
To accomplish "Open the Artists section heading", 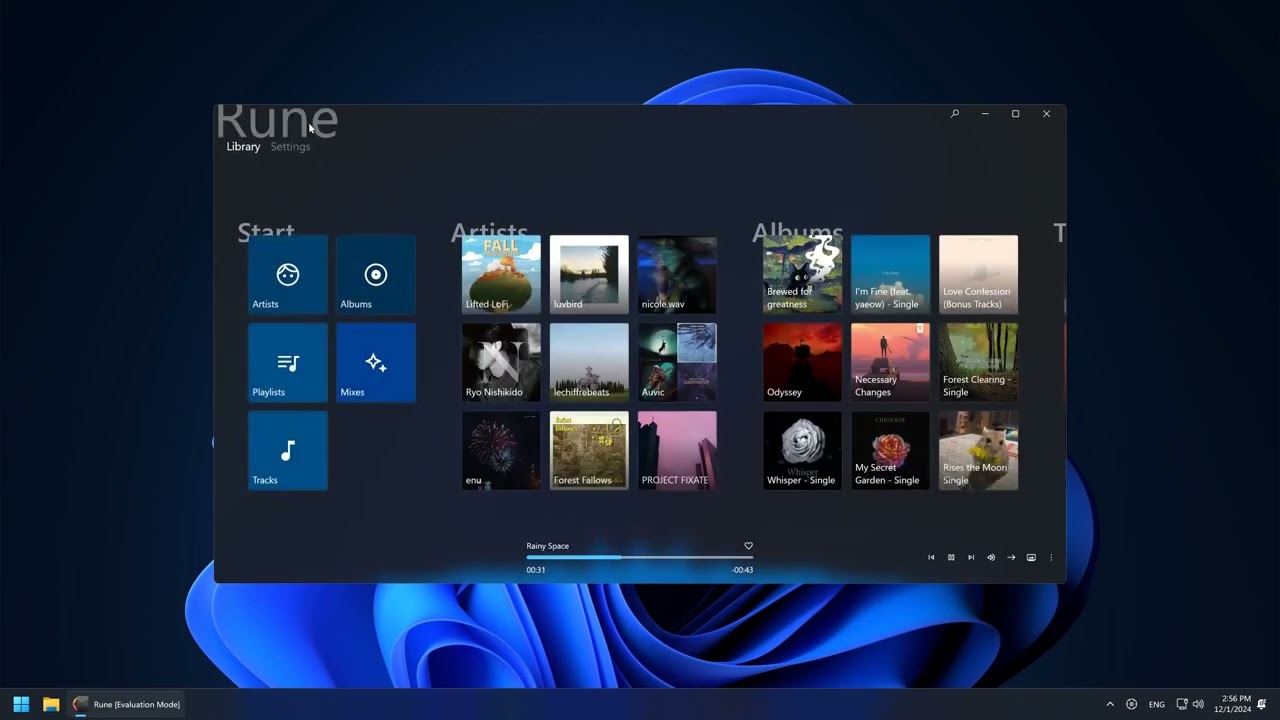I will [x=489, y=232].
